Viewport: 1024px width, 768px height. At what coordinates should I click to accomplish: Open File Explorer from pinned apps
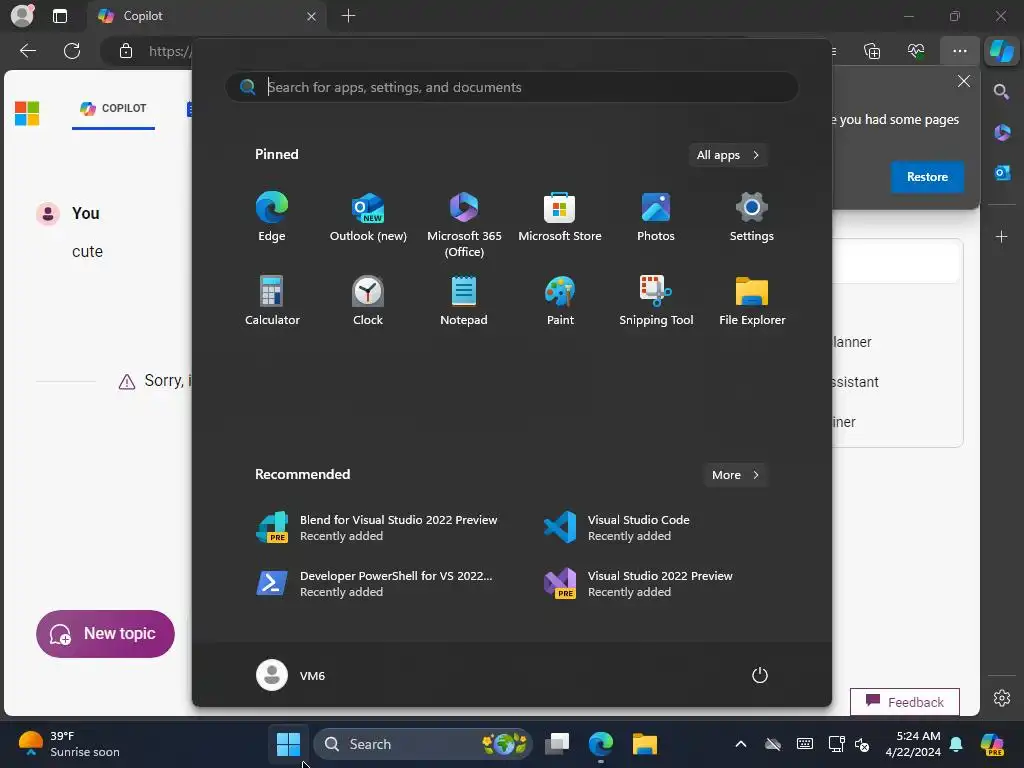pyautogui.click(x=752, y=300)
